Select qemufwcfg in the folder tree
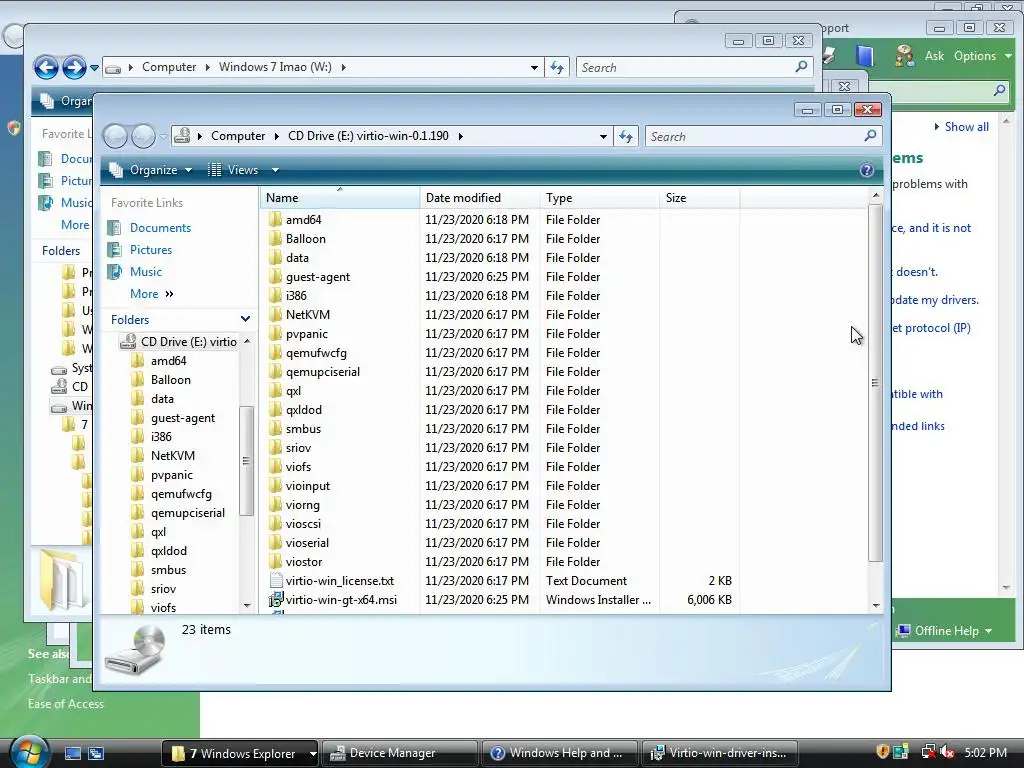This screenshot has width=1024, height=768. 181,494
